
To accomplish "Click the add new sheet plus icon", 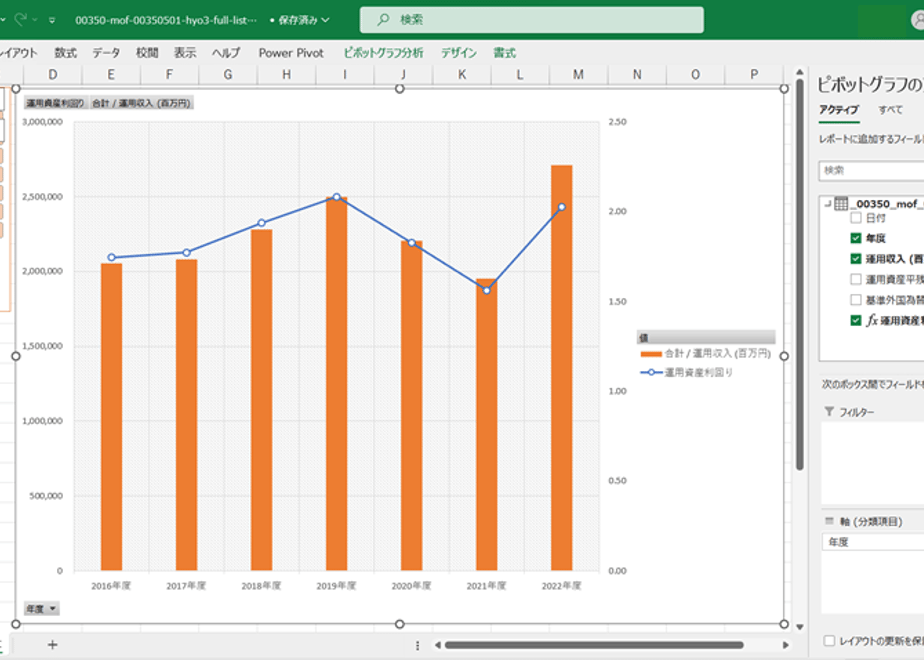I will point(52,645).
